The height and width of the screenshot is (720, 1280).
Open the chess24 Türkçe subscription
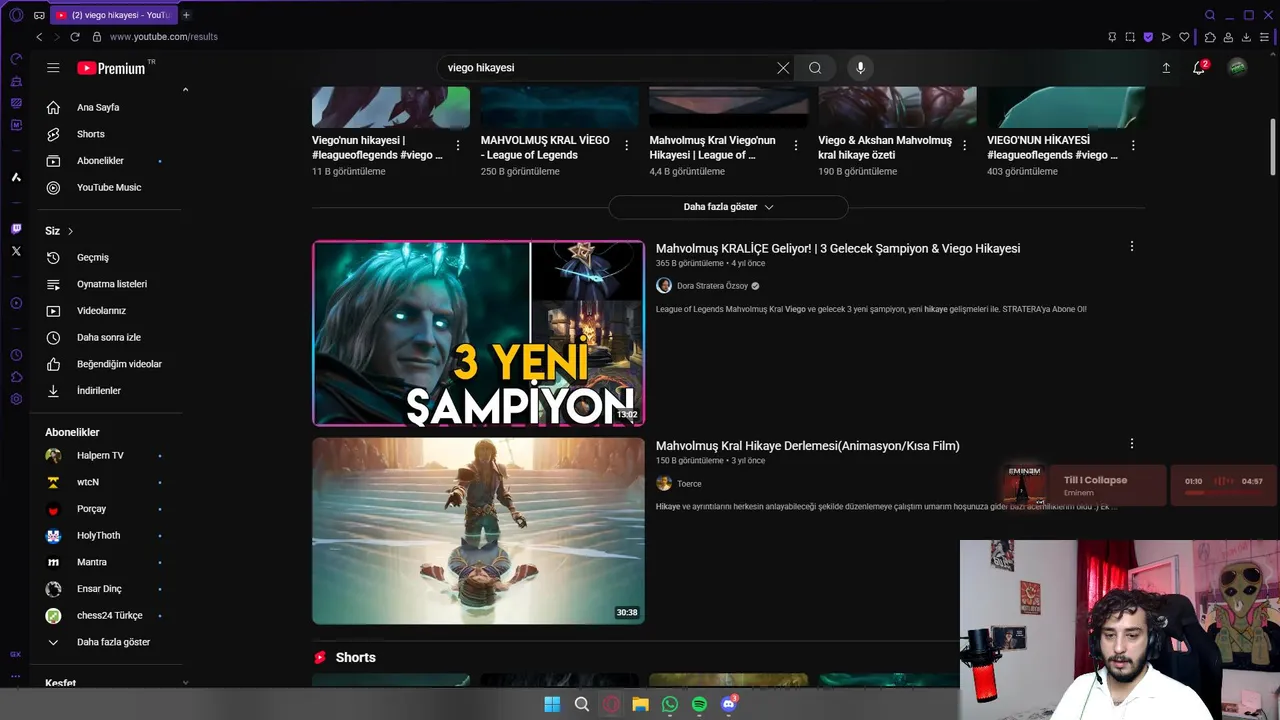click(x=108, y=616)
